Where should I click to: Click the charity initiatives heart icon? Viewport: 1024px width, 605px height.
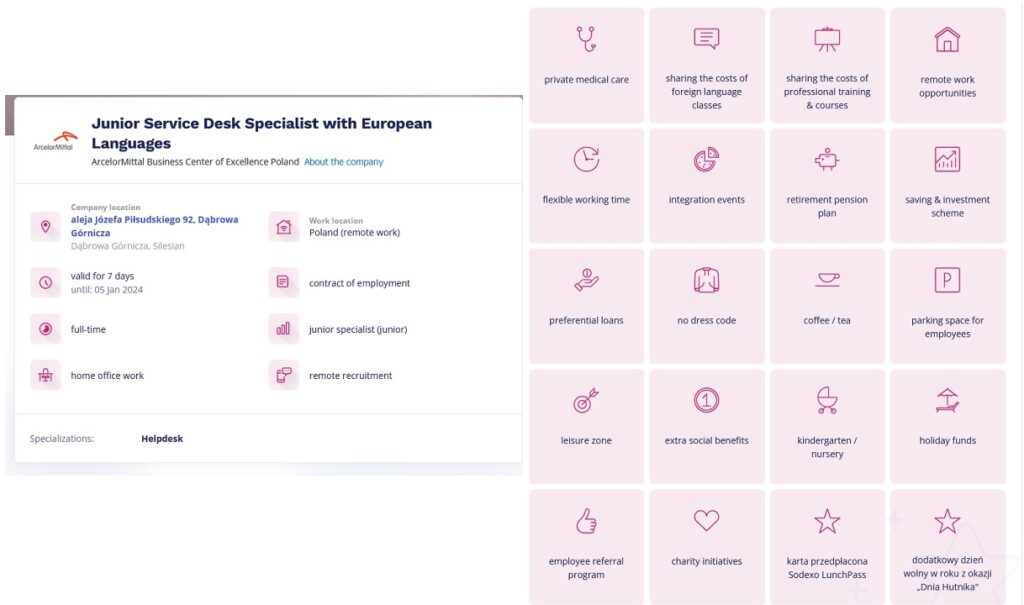(x=706, y=521)
